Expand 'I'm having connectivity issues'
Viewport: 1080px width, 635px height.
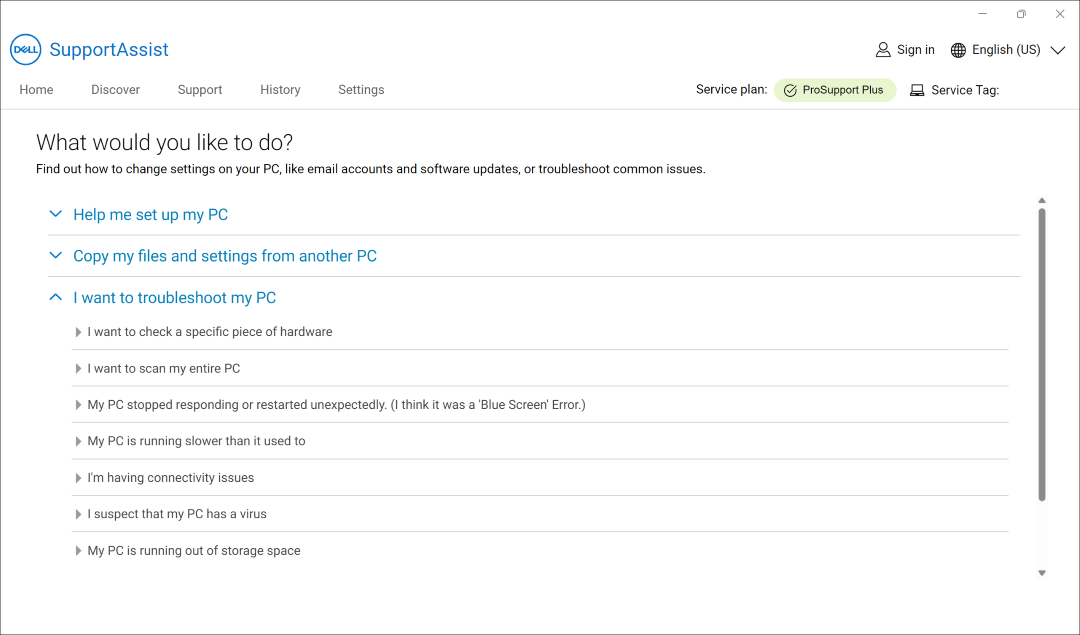[x=170, y=477]
